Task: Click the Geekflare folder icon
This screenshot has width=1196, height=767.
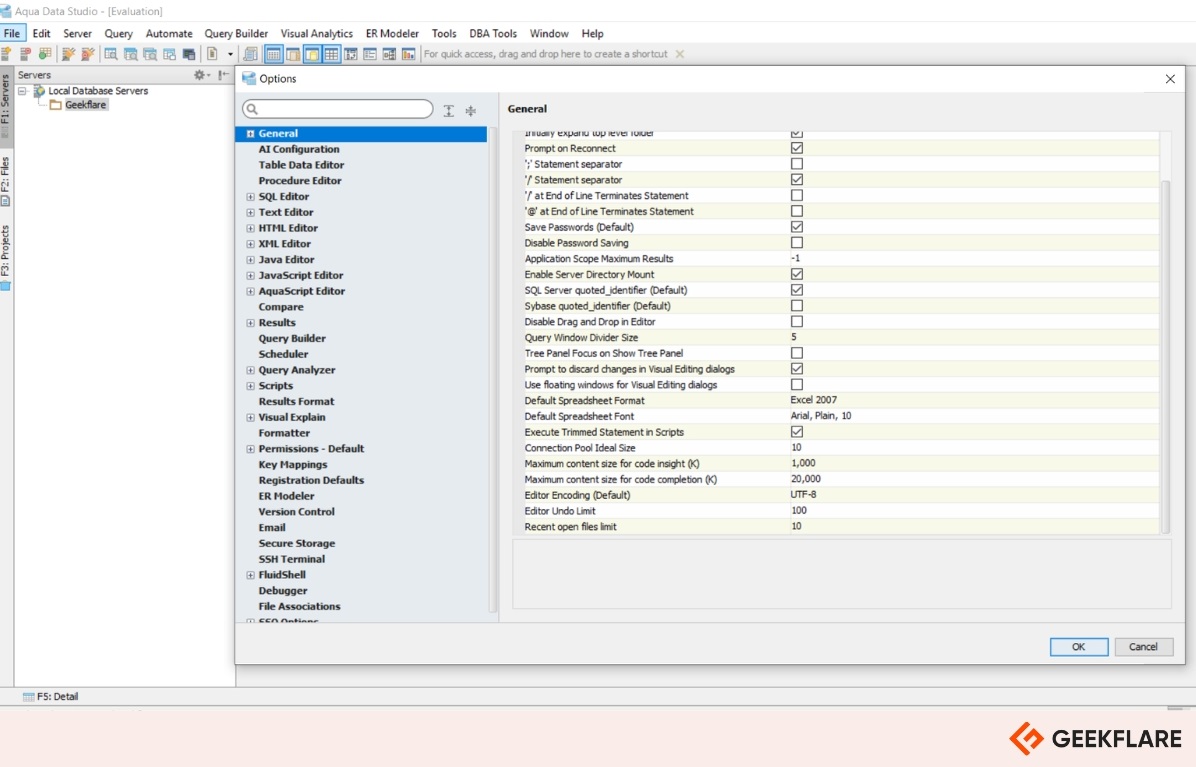Action: coord(56,105)
